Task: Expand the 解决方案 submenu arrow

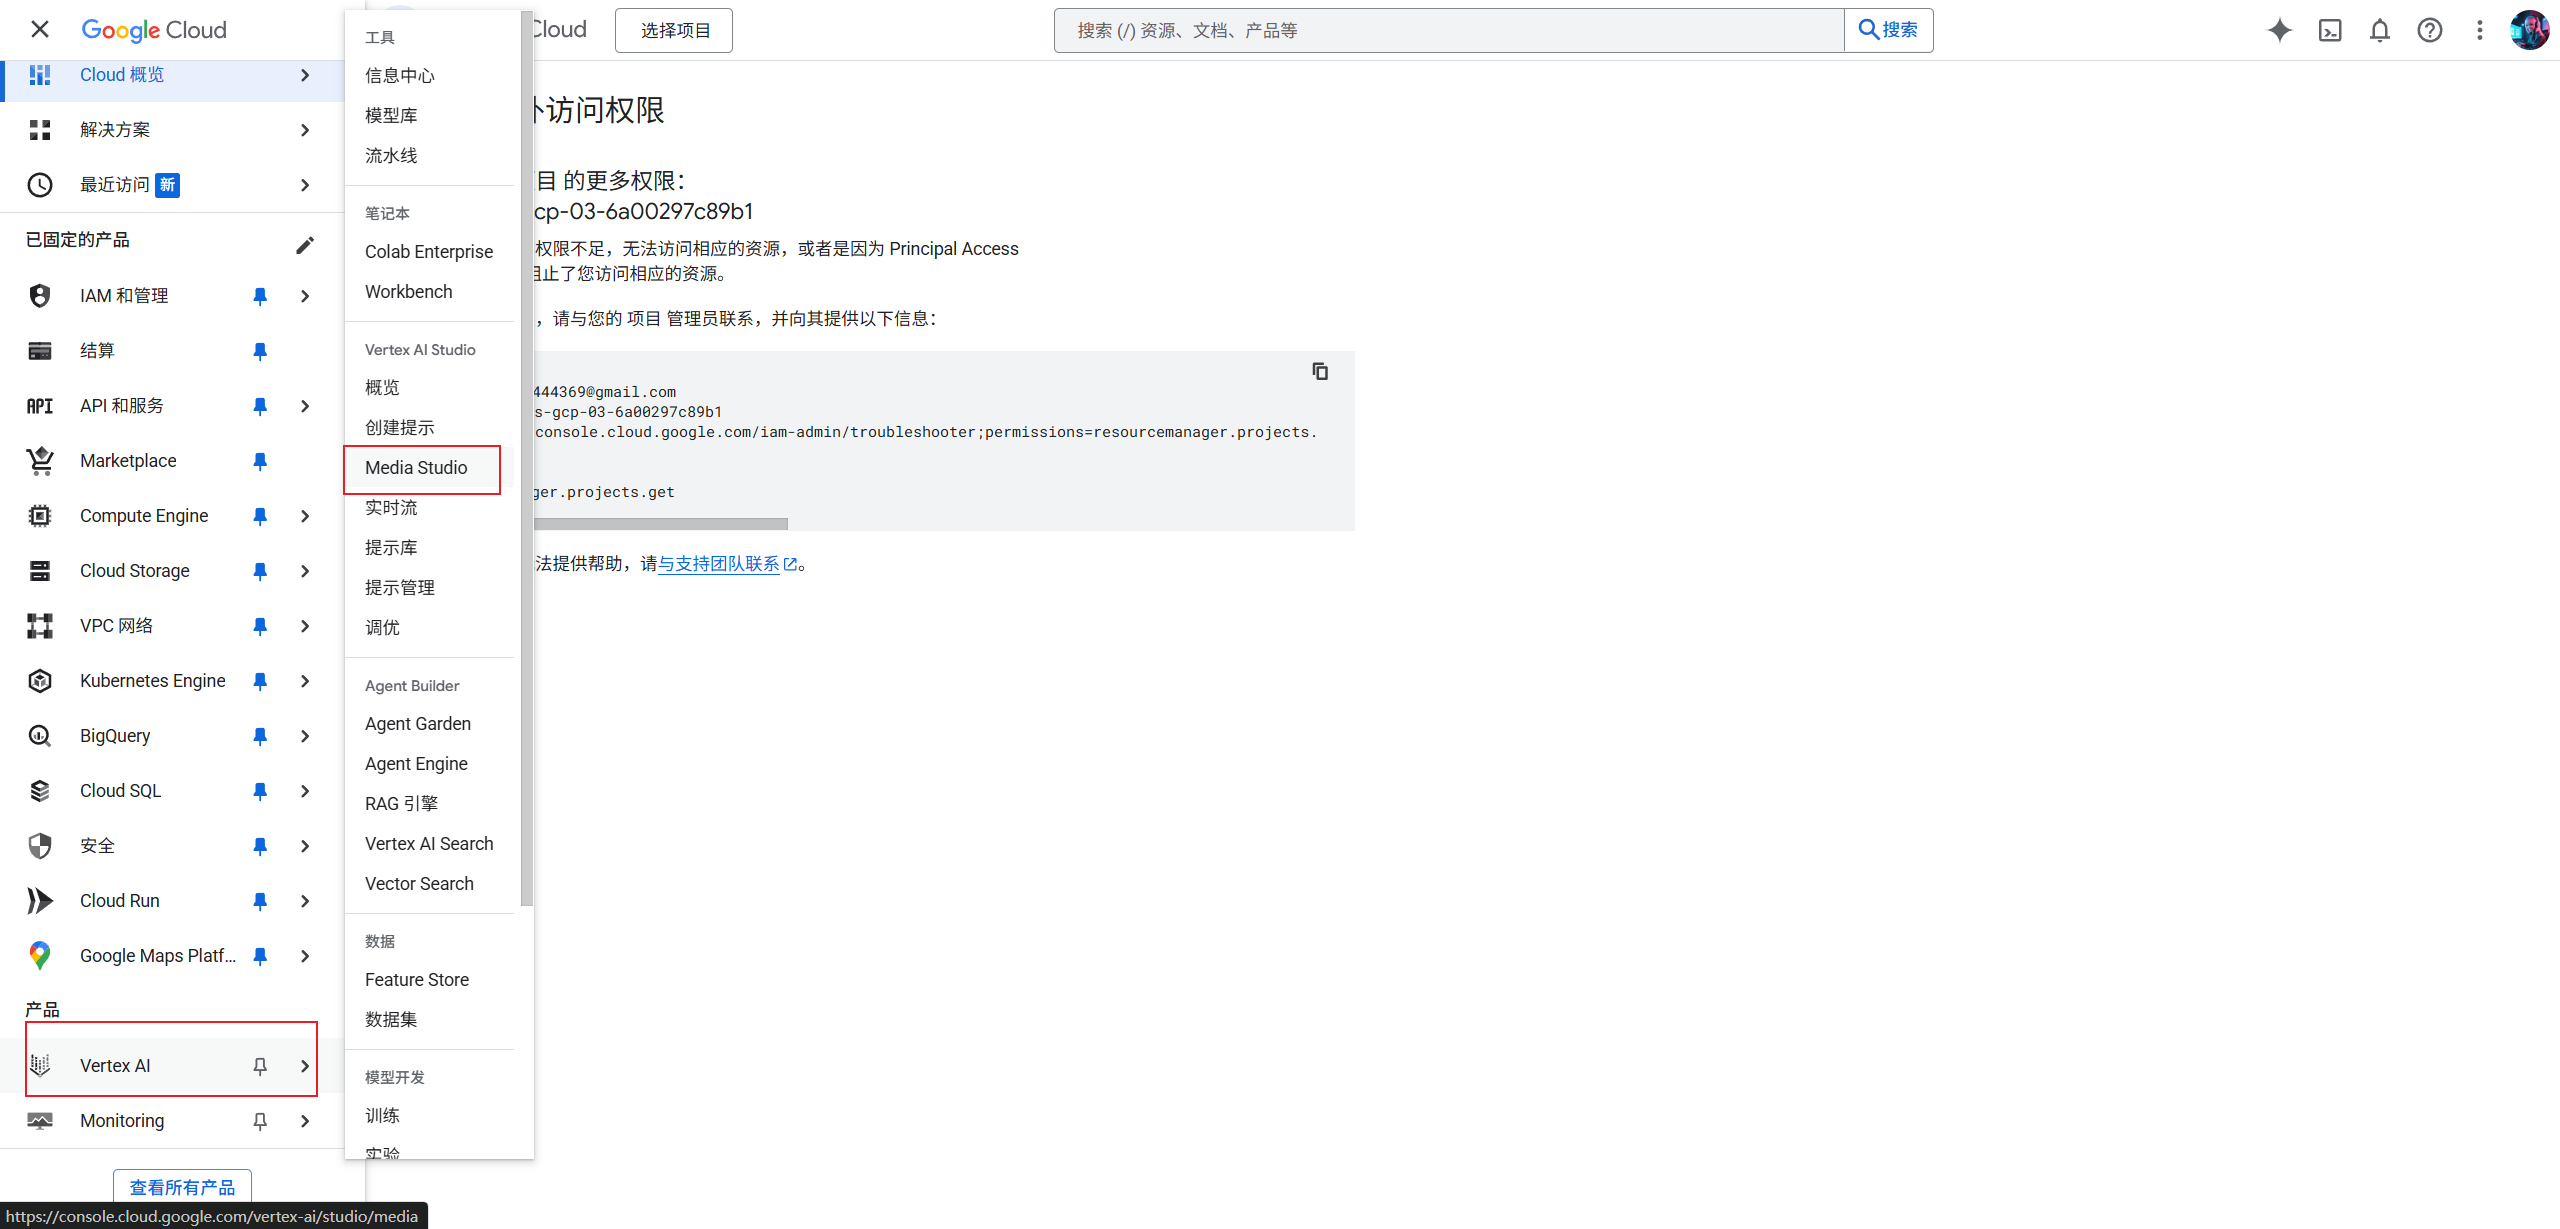Action: coord(305,130)
